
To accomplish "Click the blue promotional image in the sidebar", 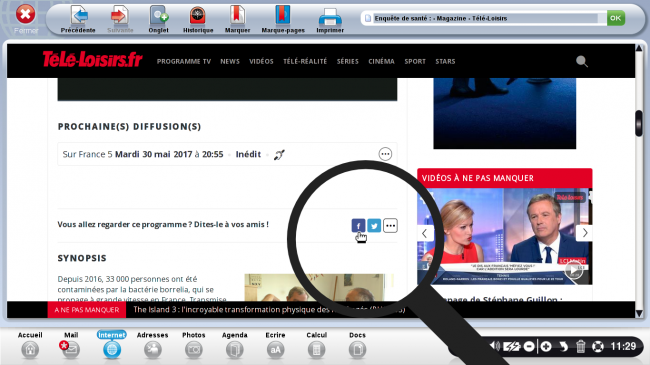I will click(504, 113).
